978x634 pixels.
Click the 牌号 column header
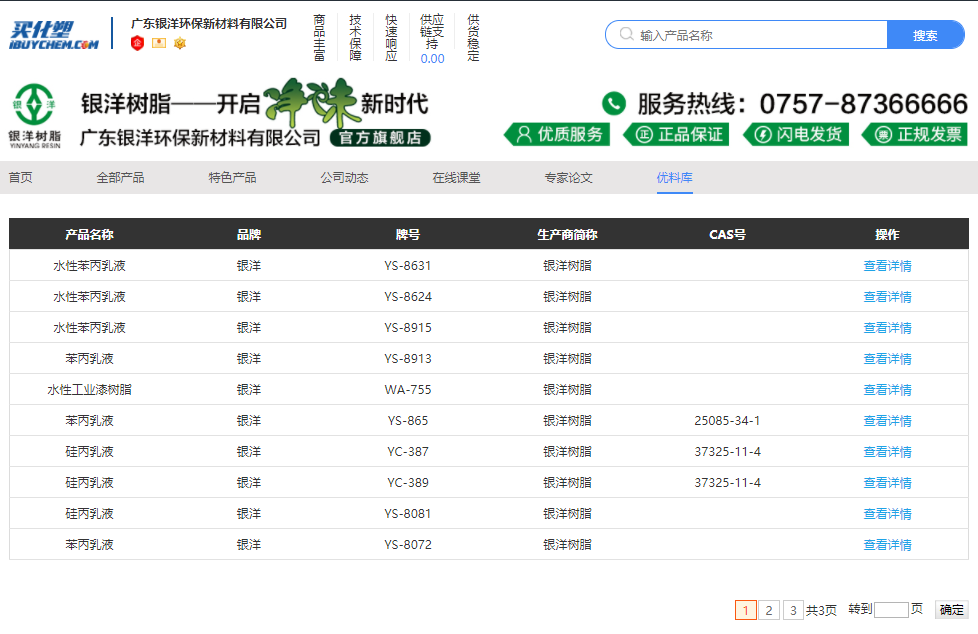(x=408, y=235)
